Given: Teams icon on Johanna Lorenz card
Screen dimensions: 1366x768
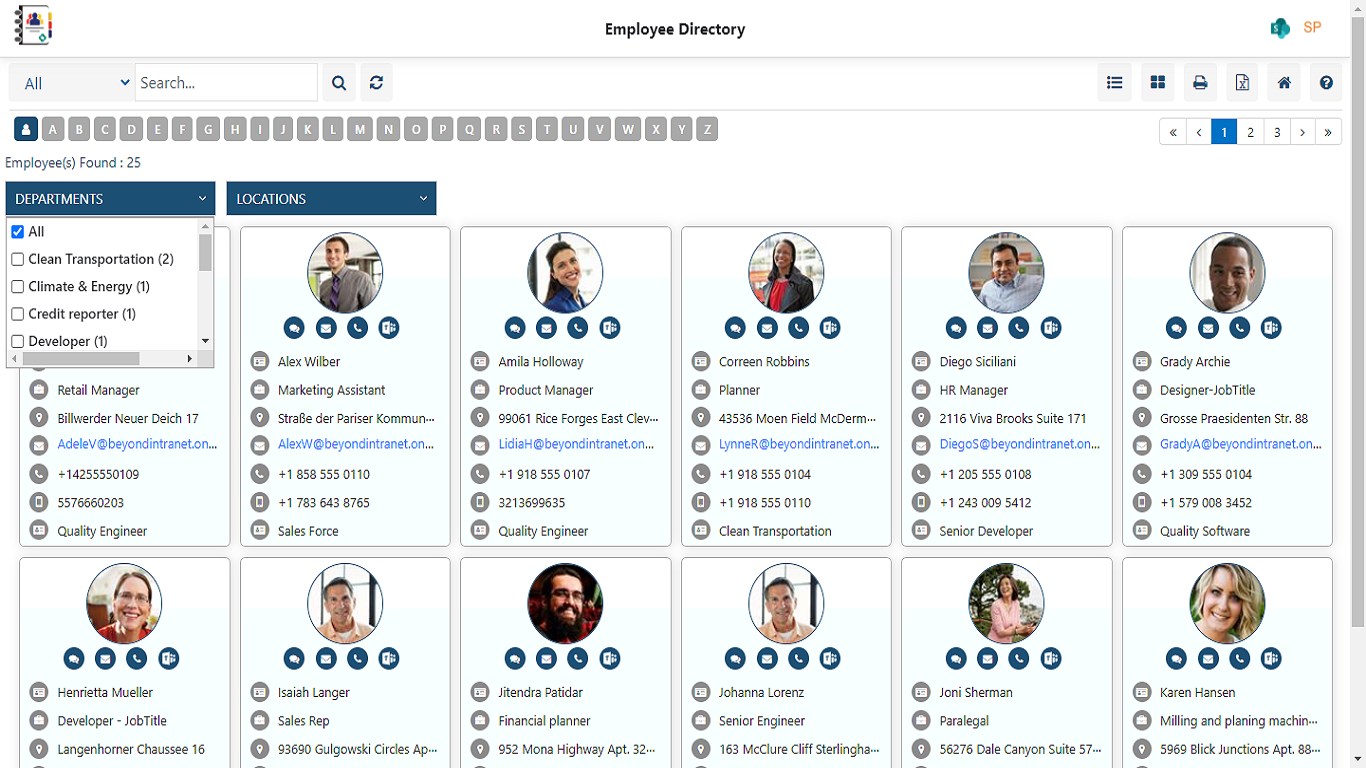Looking at the screenshot, I should pos(830,658).
